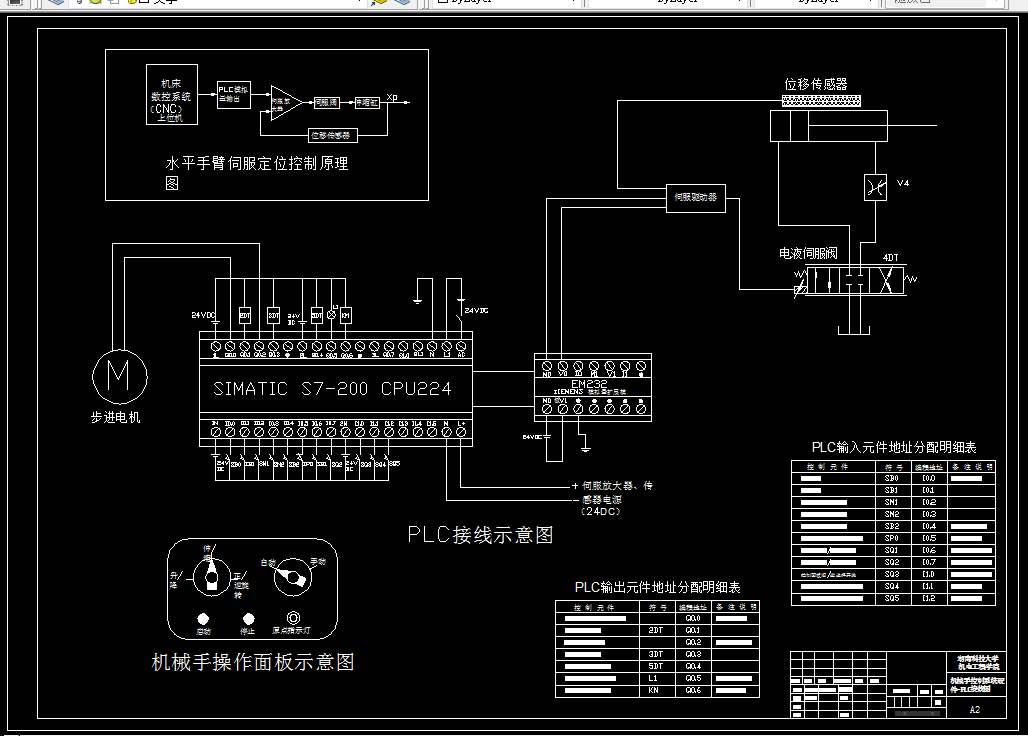The height and width of the screenshot is (736, 1028).
Task: Select the SB1 cell in input table
Action: pos(892,490)
